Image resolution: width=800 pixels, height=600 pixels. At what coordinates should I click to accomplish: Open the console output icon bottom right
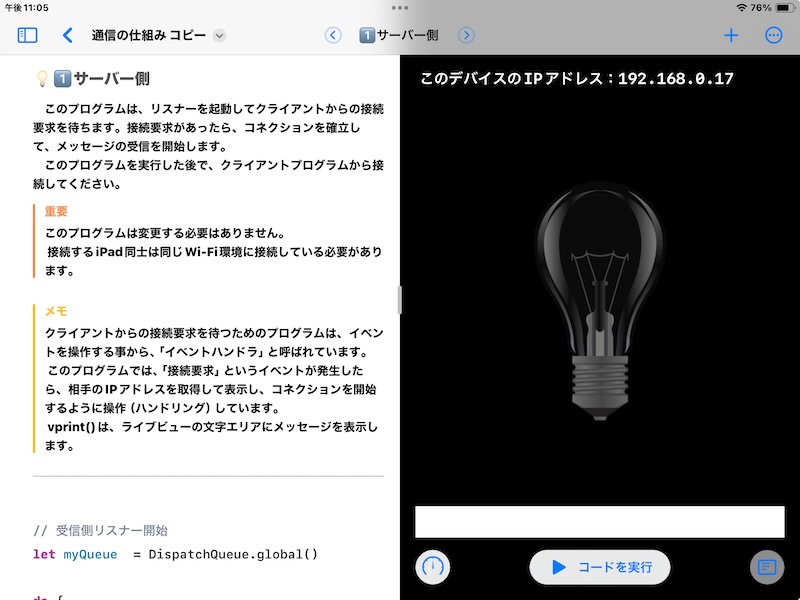pyautogui.click(x=765, y=567)
